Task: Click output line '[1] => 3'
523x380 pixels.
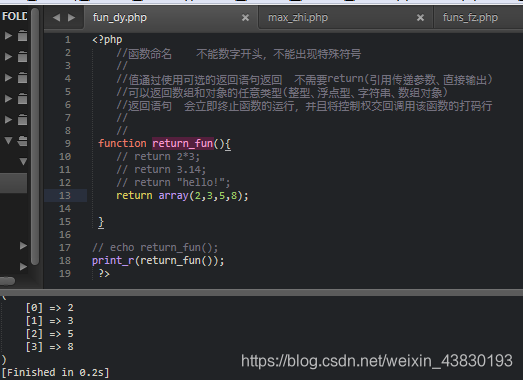Action: point(50,321)
